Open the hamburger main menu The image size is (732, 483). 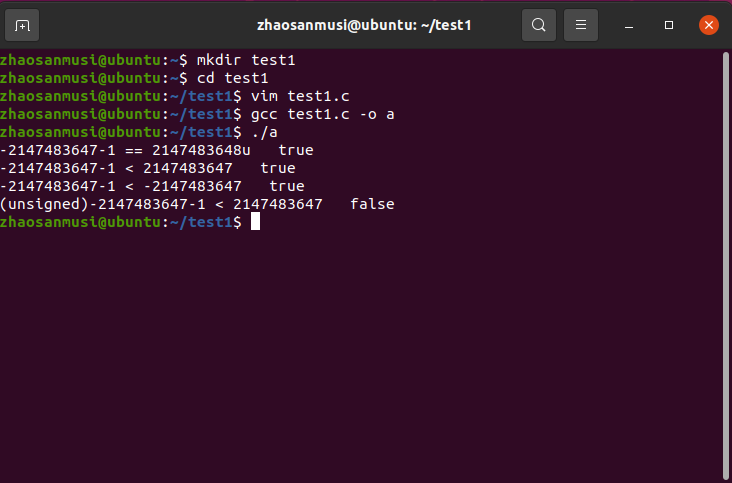(581, 25)
